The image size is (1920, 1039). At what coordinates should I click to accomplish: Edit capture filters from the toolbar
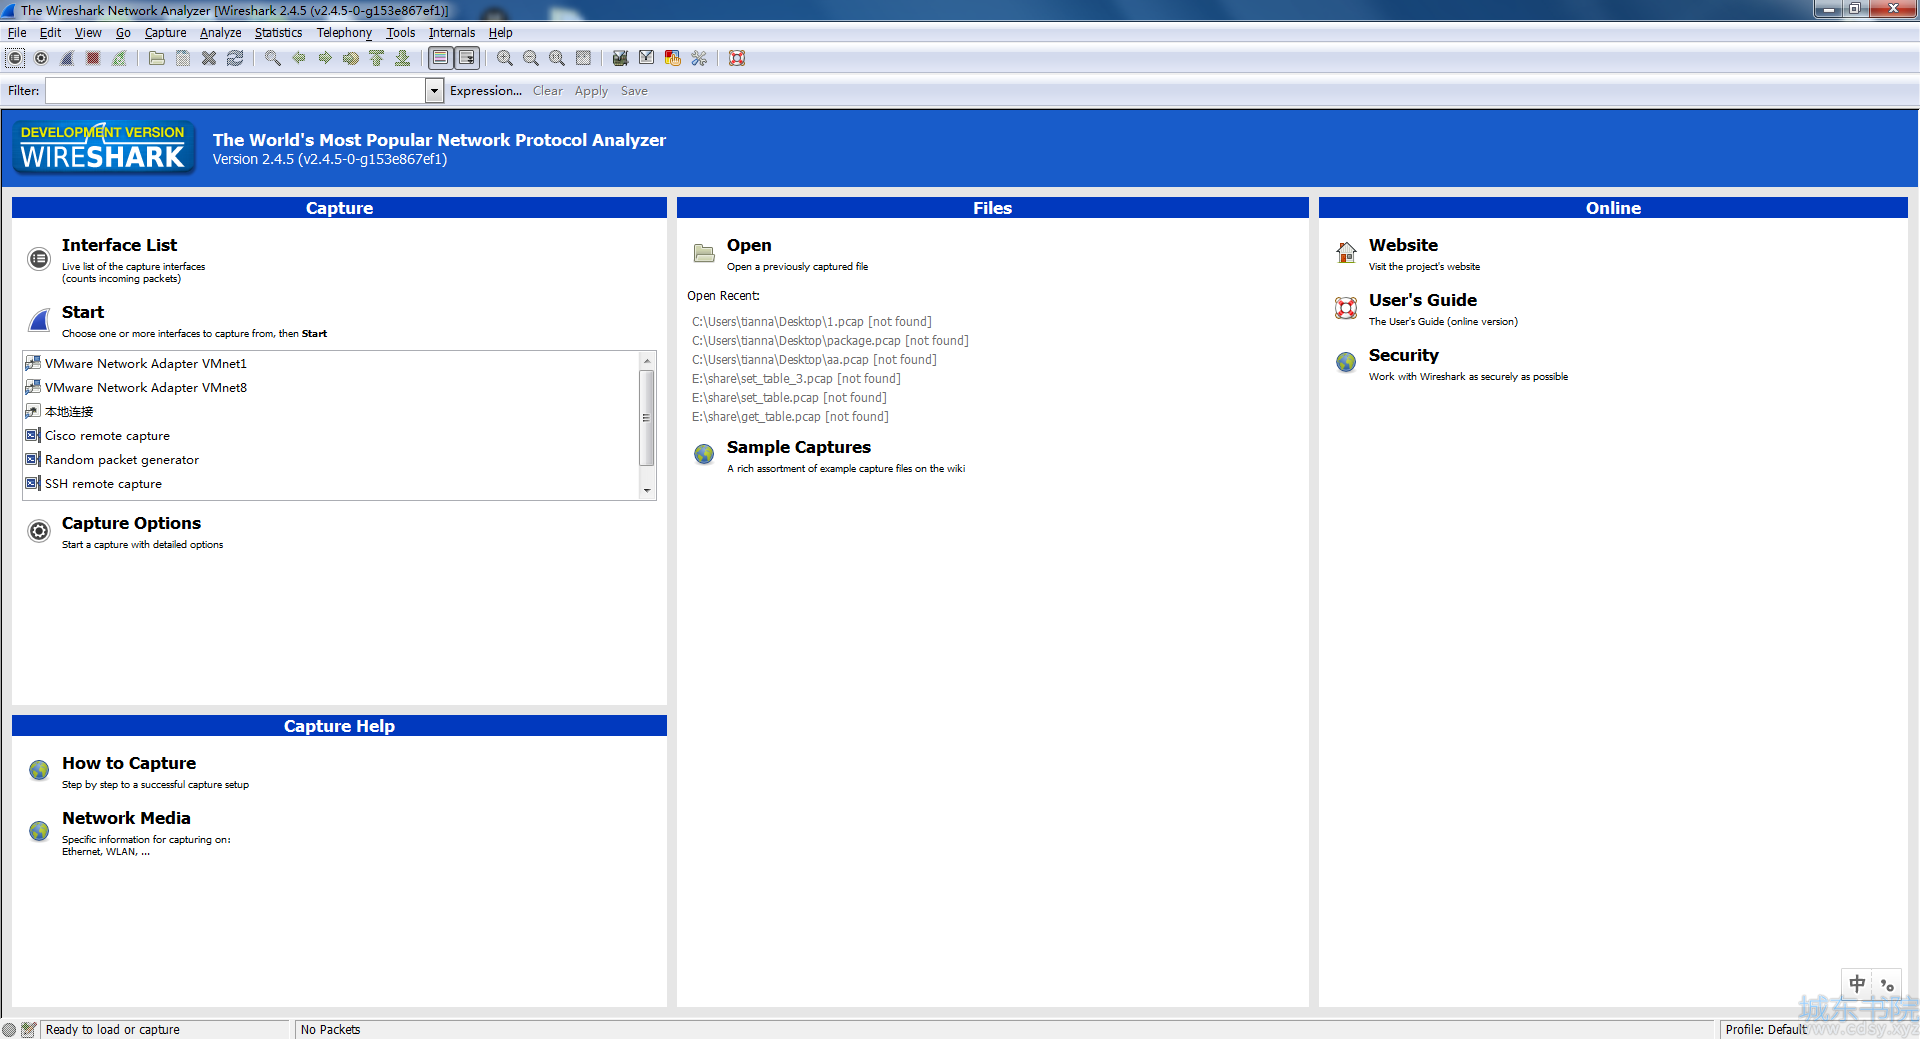[x=621, y=58]
